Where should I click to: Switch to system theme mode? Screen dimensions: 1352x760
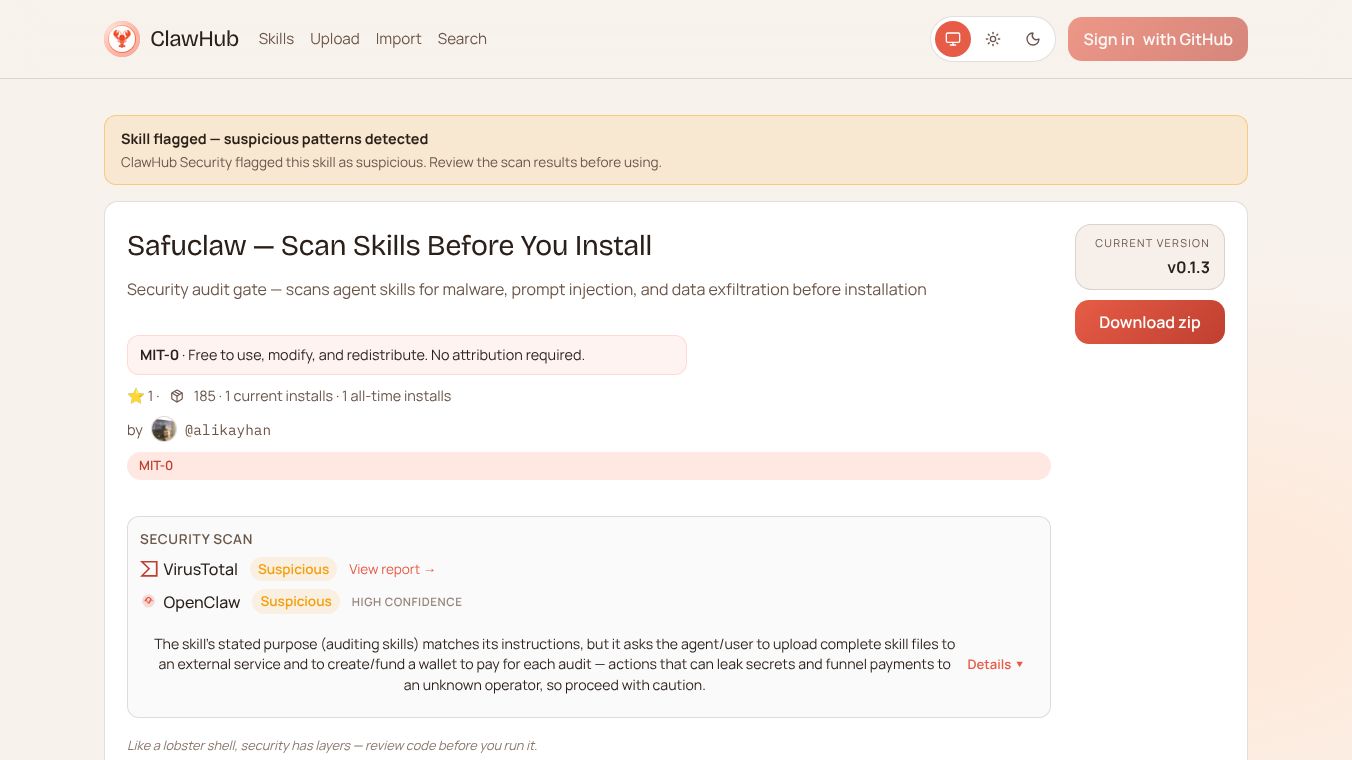tap(953, 39)
